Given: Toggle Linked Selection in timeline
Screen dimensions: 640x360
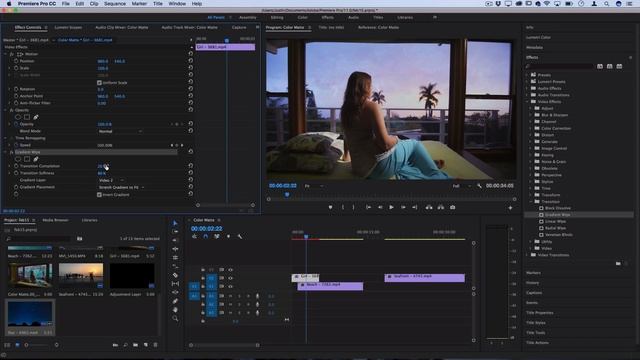Looking at the screenshot, I should (217, 236).
